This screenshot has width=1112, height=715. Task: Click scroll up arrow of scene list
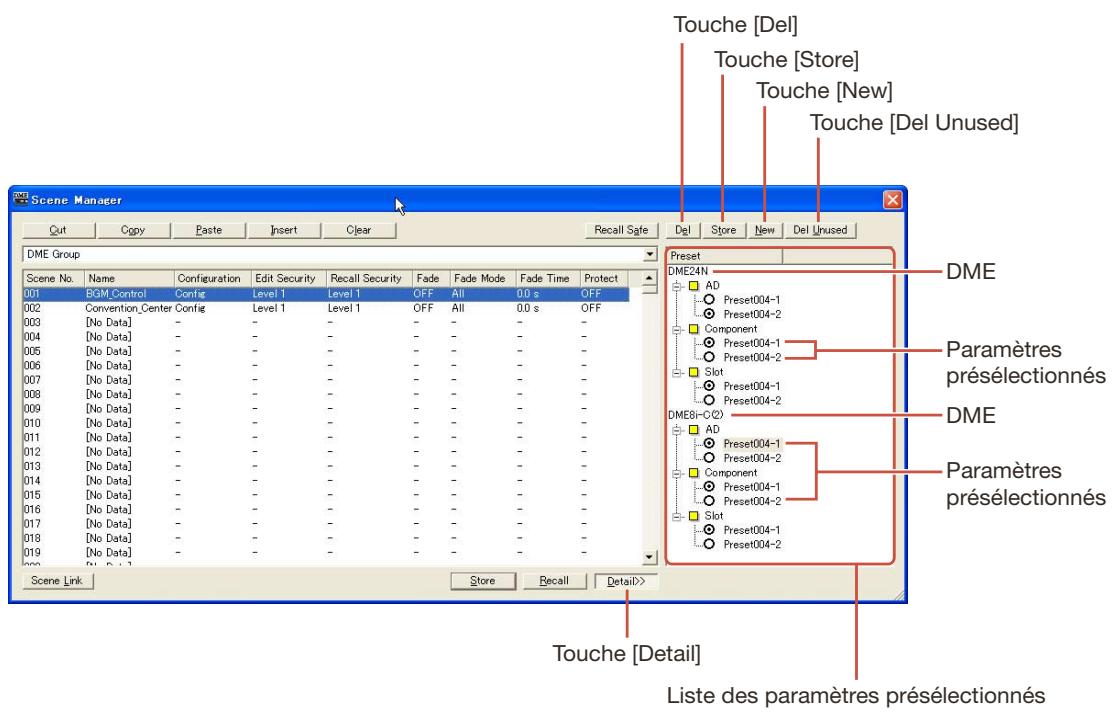(x=650, y=278)
